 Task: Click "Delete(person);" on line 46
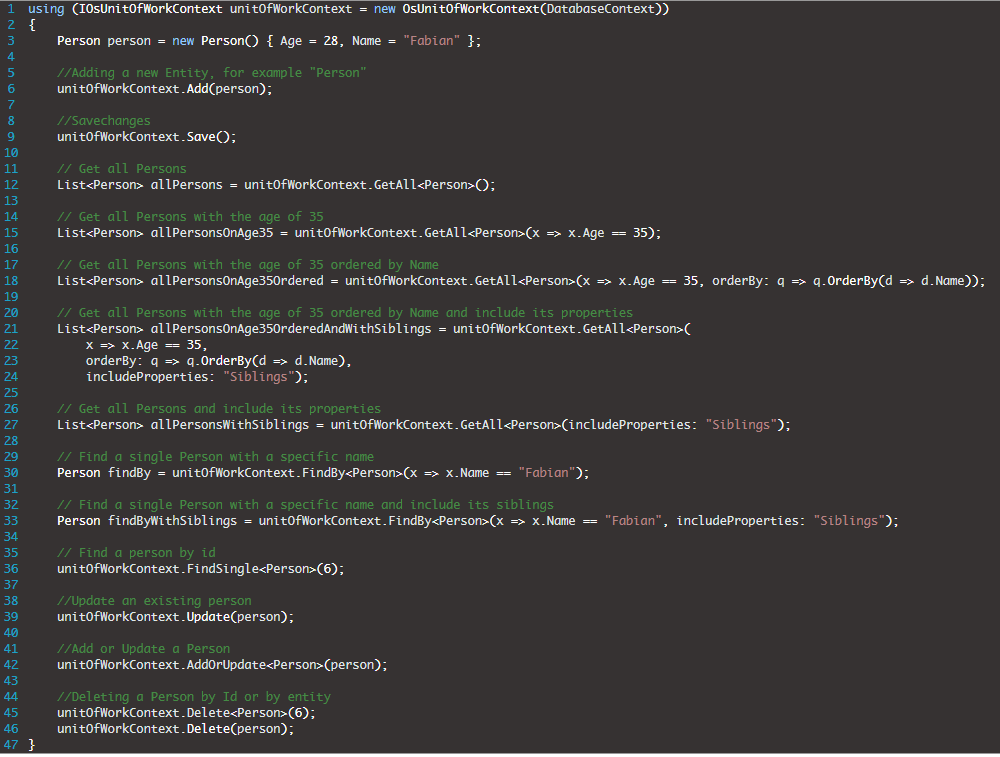[x=240, y=729]
